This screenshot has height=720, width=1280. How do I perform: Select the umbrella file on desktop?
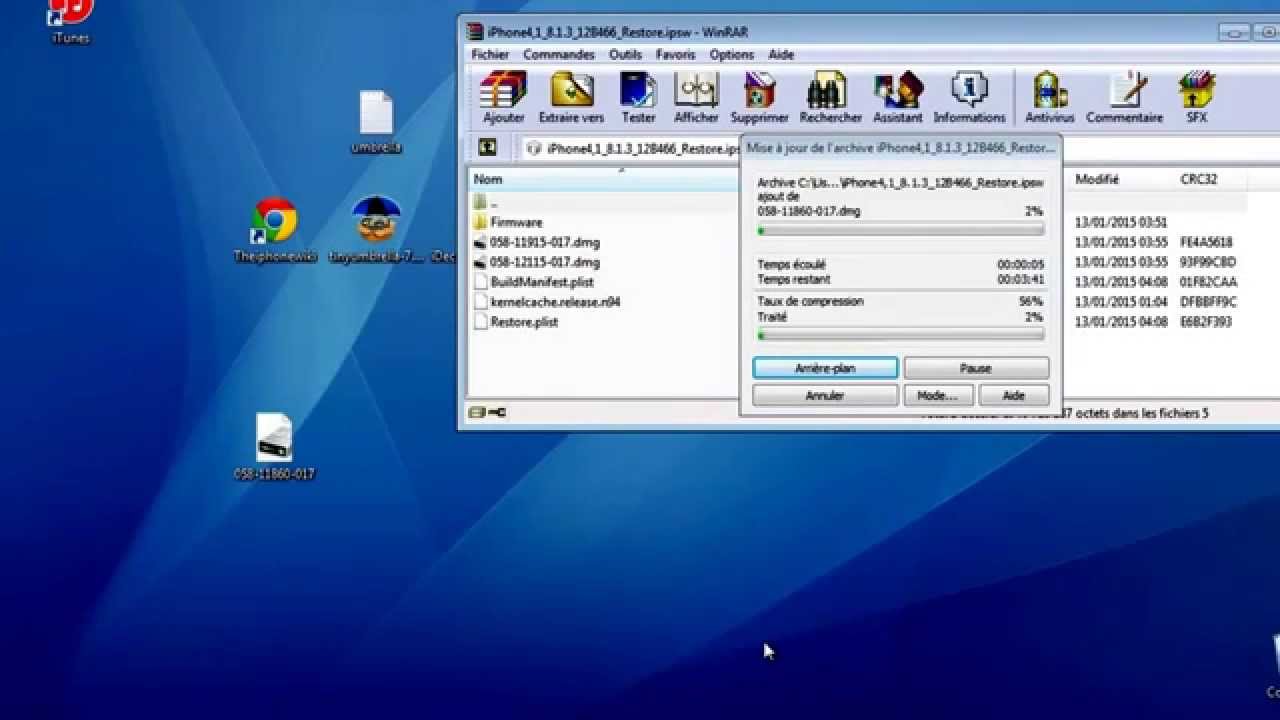point(376,122)
